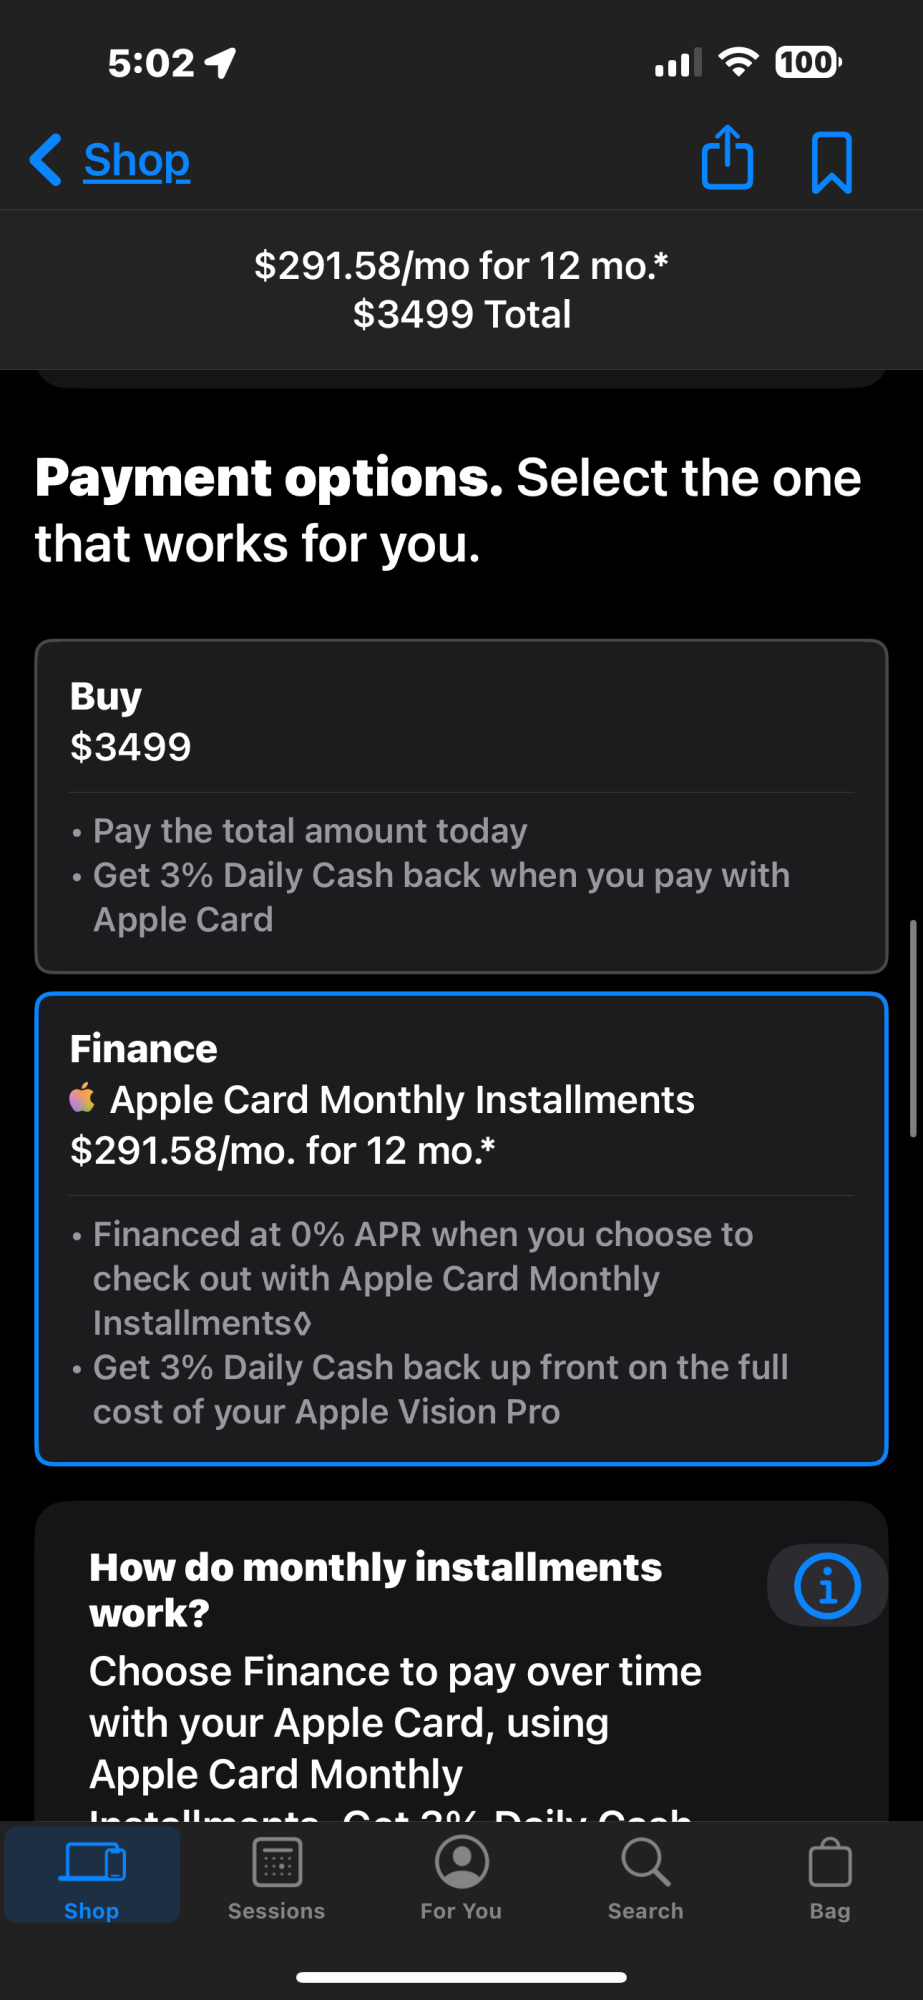Select the Buy $3499 payment option
923x2000 pixels.
[x=461, y=805]
